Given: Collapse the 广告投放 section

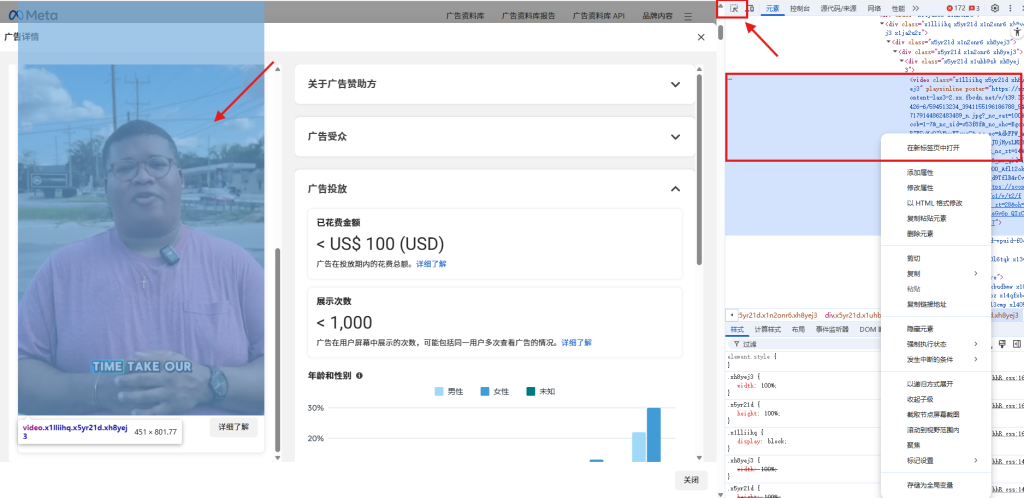Looking at the screenshot, I should pyautogui.click(x=675, y=188).
